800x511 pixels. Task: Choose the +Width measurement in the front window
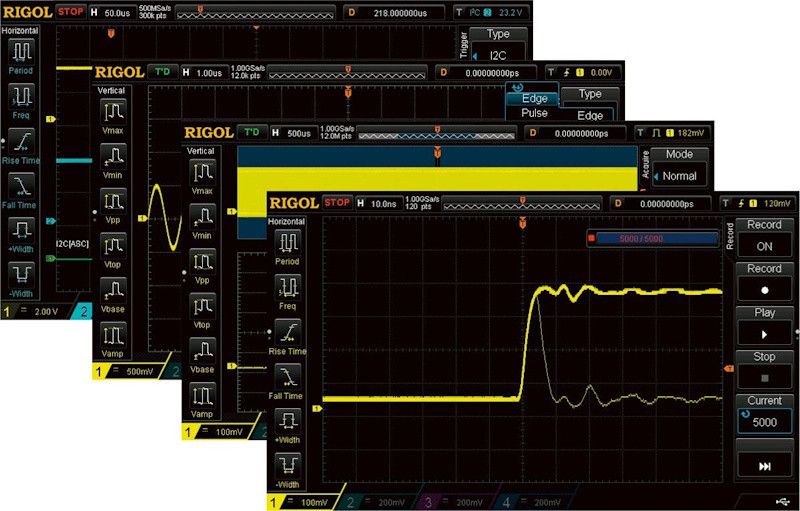[x=288, y=426]
